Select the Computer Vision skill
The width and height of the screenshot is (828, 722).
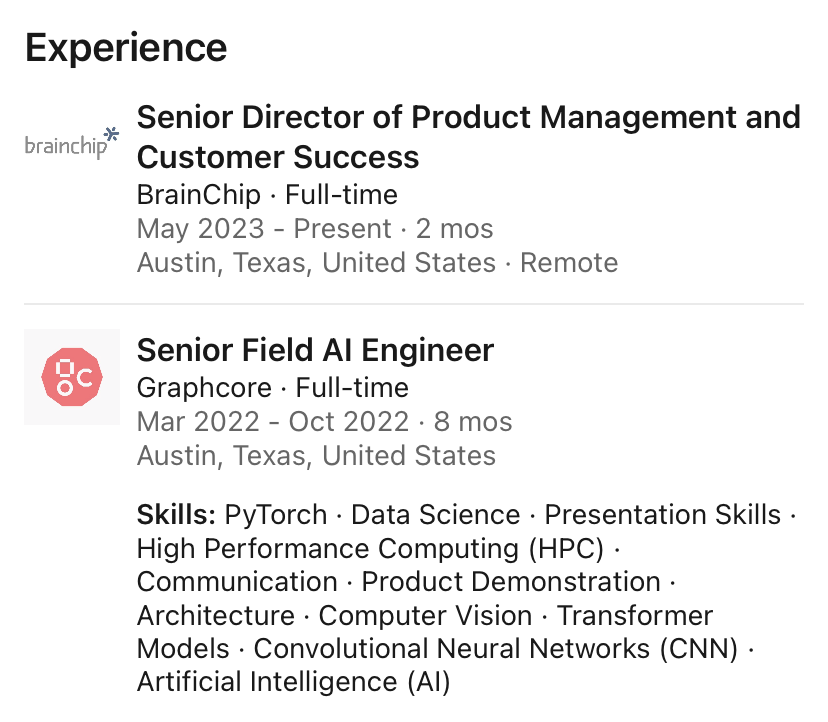pos(425,615)
